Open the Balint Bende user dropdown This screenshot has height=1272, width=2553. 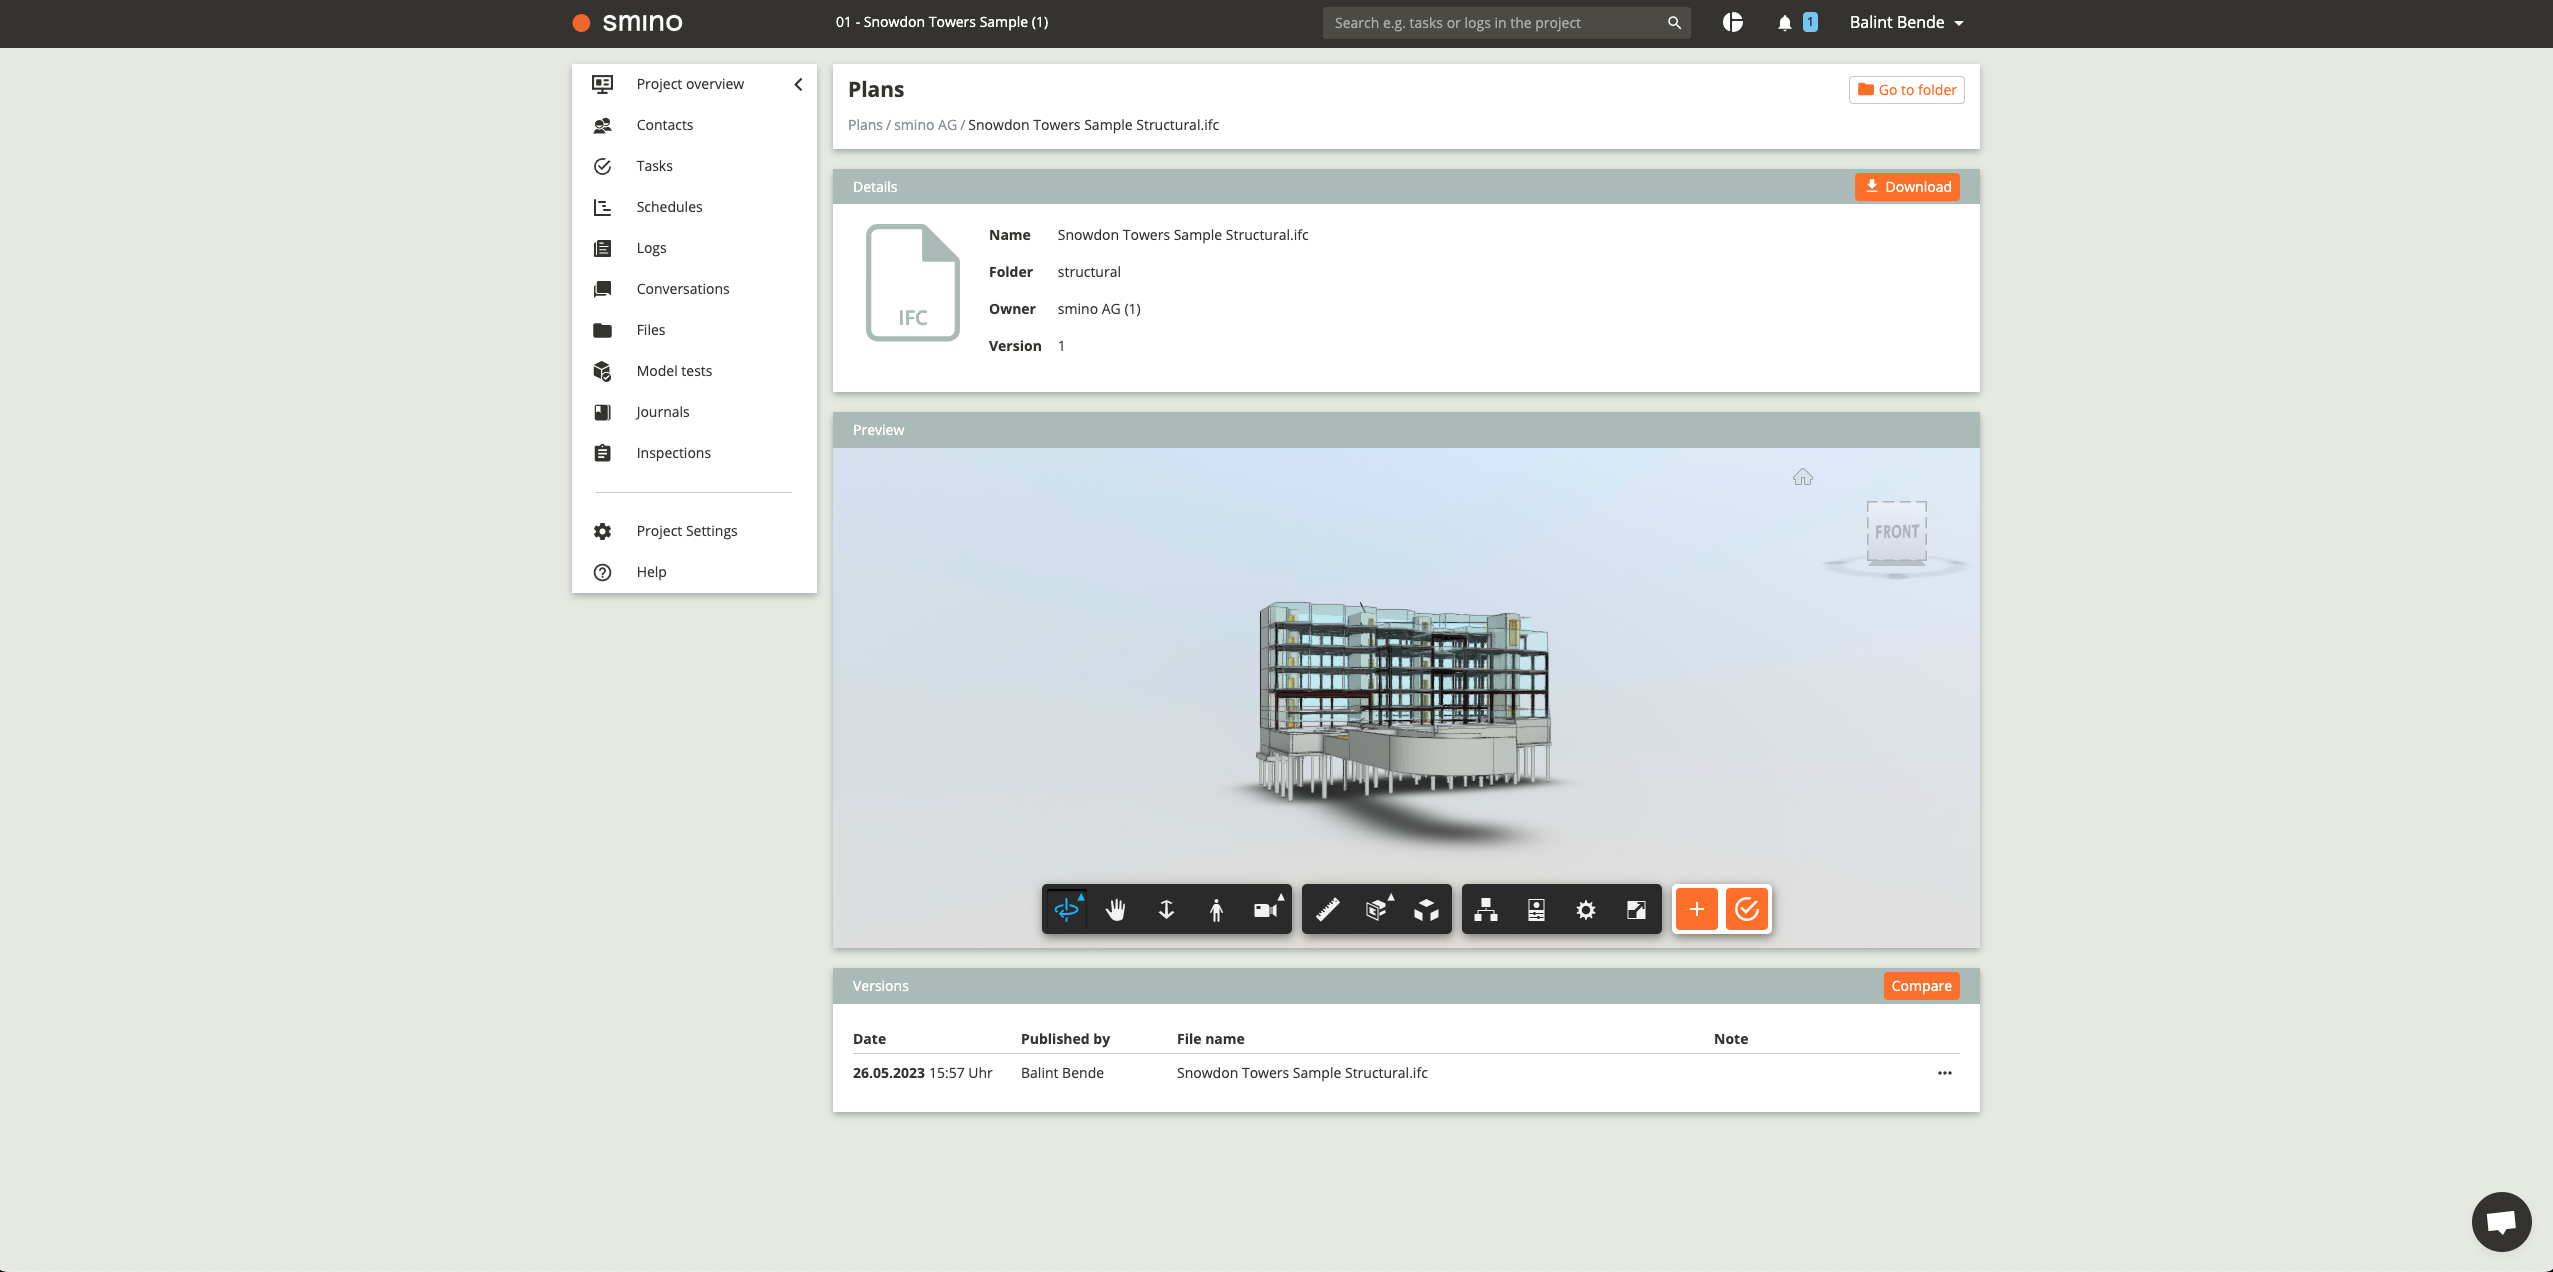click(1906, 22)
